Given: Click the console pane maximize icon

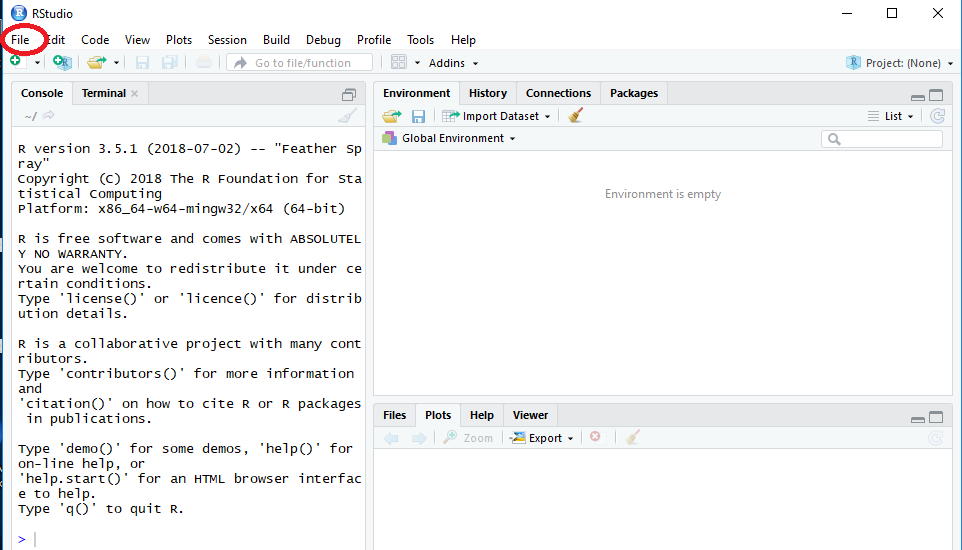Looking at the screenshot, I should pyautogui.click(x=348, y=95).
